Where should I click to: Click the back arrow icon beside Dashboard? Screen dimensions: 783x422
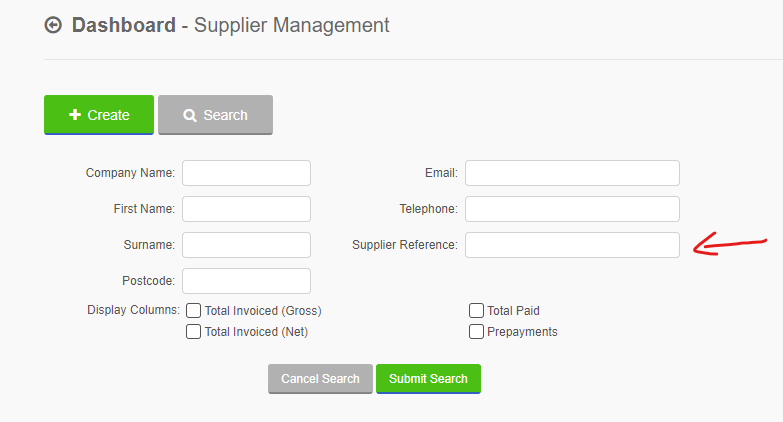53,25
